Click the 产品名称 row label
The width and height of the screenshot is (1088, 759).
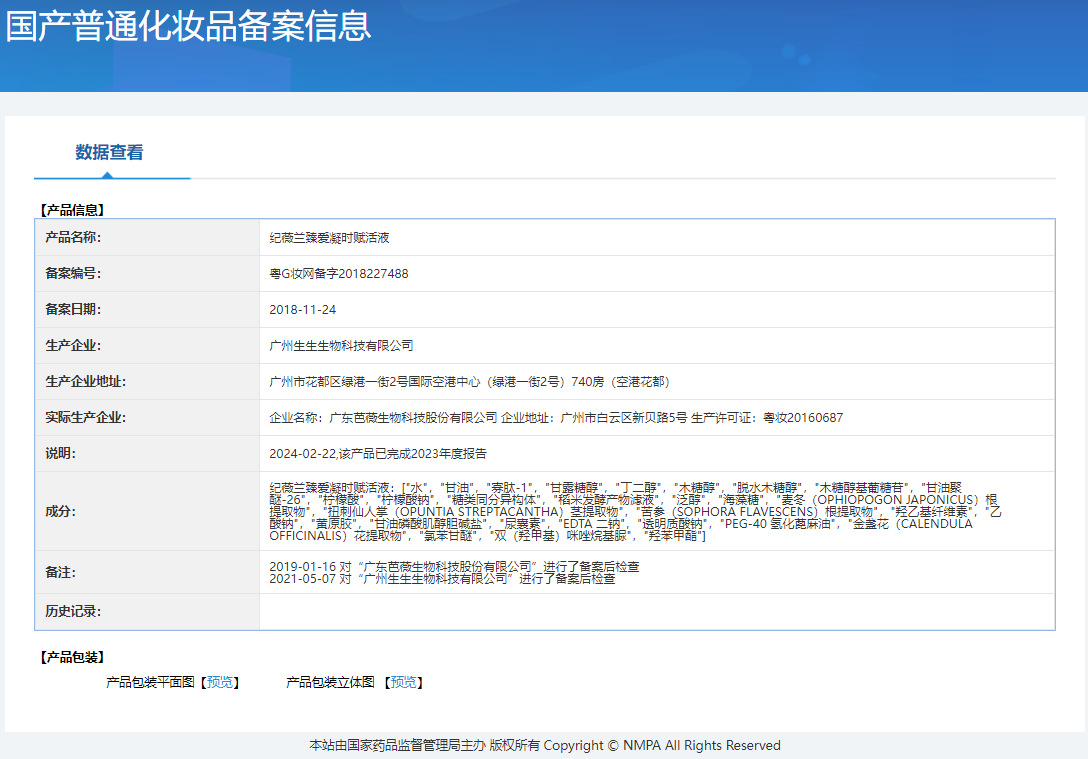(73, 238)
